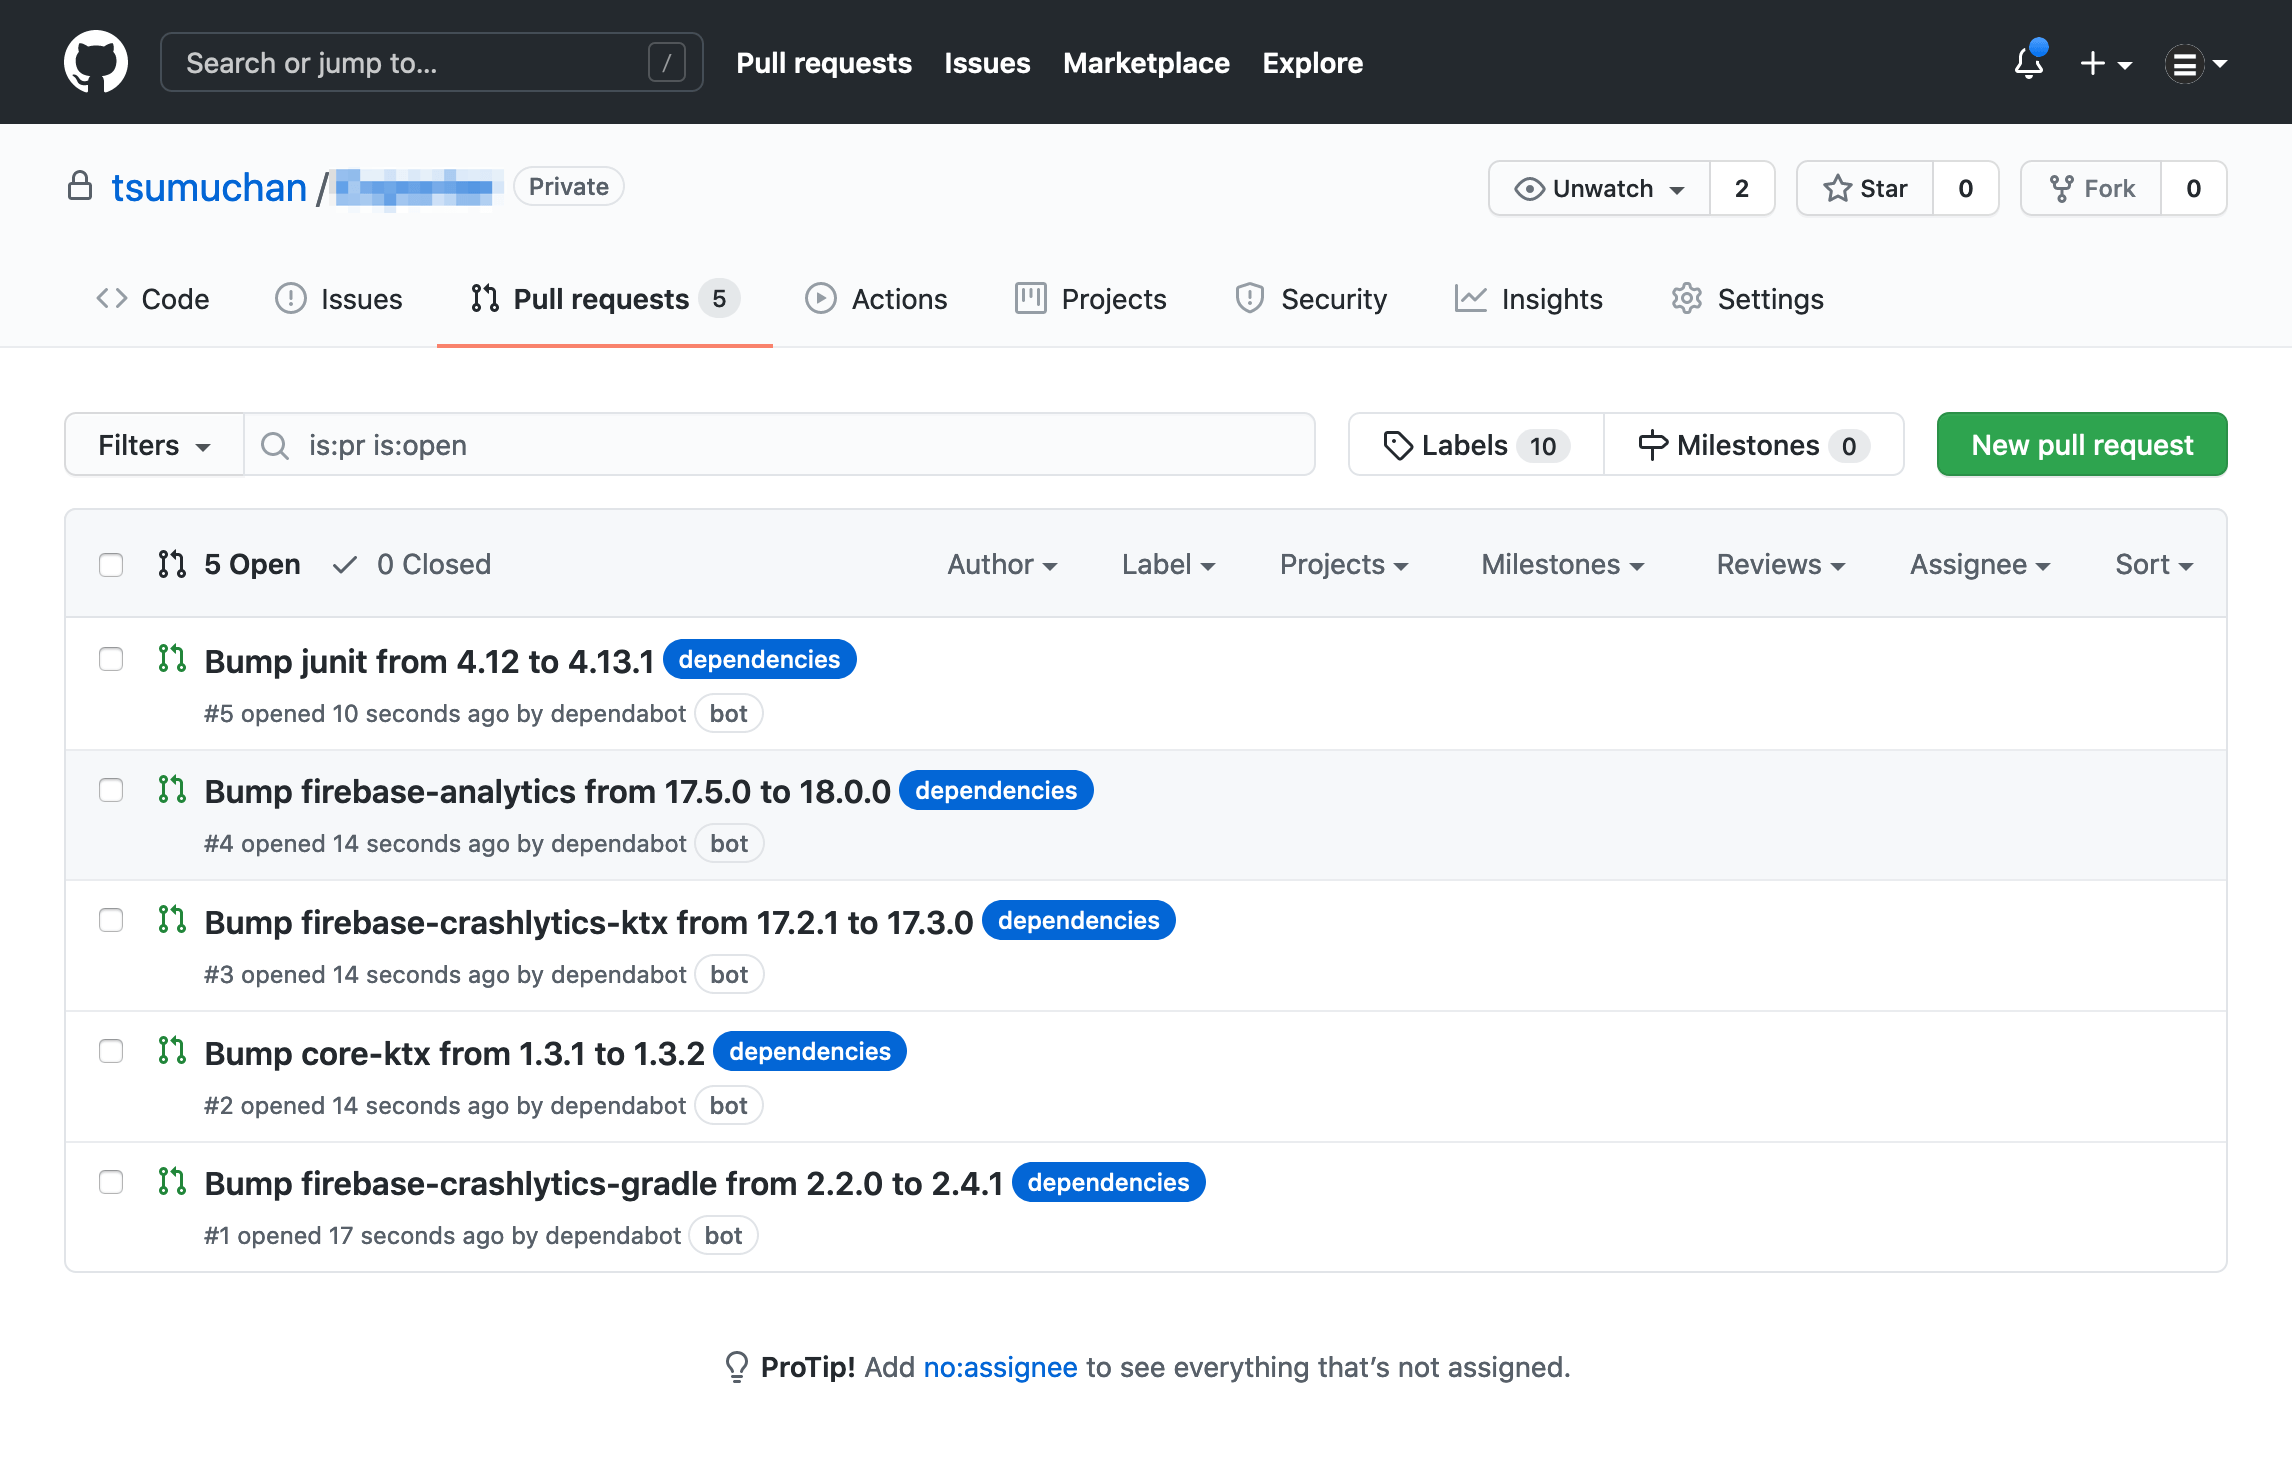Click the stargazers count 0
Image resolution: width=2292 pixels, height=1462 pixels.
[1966, 188]
